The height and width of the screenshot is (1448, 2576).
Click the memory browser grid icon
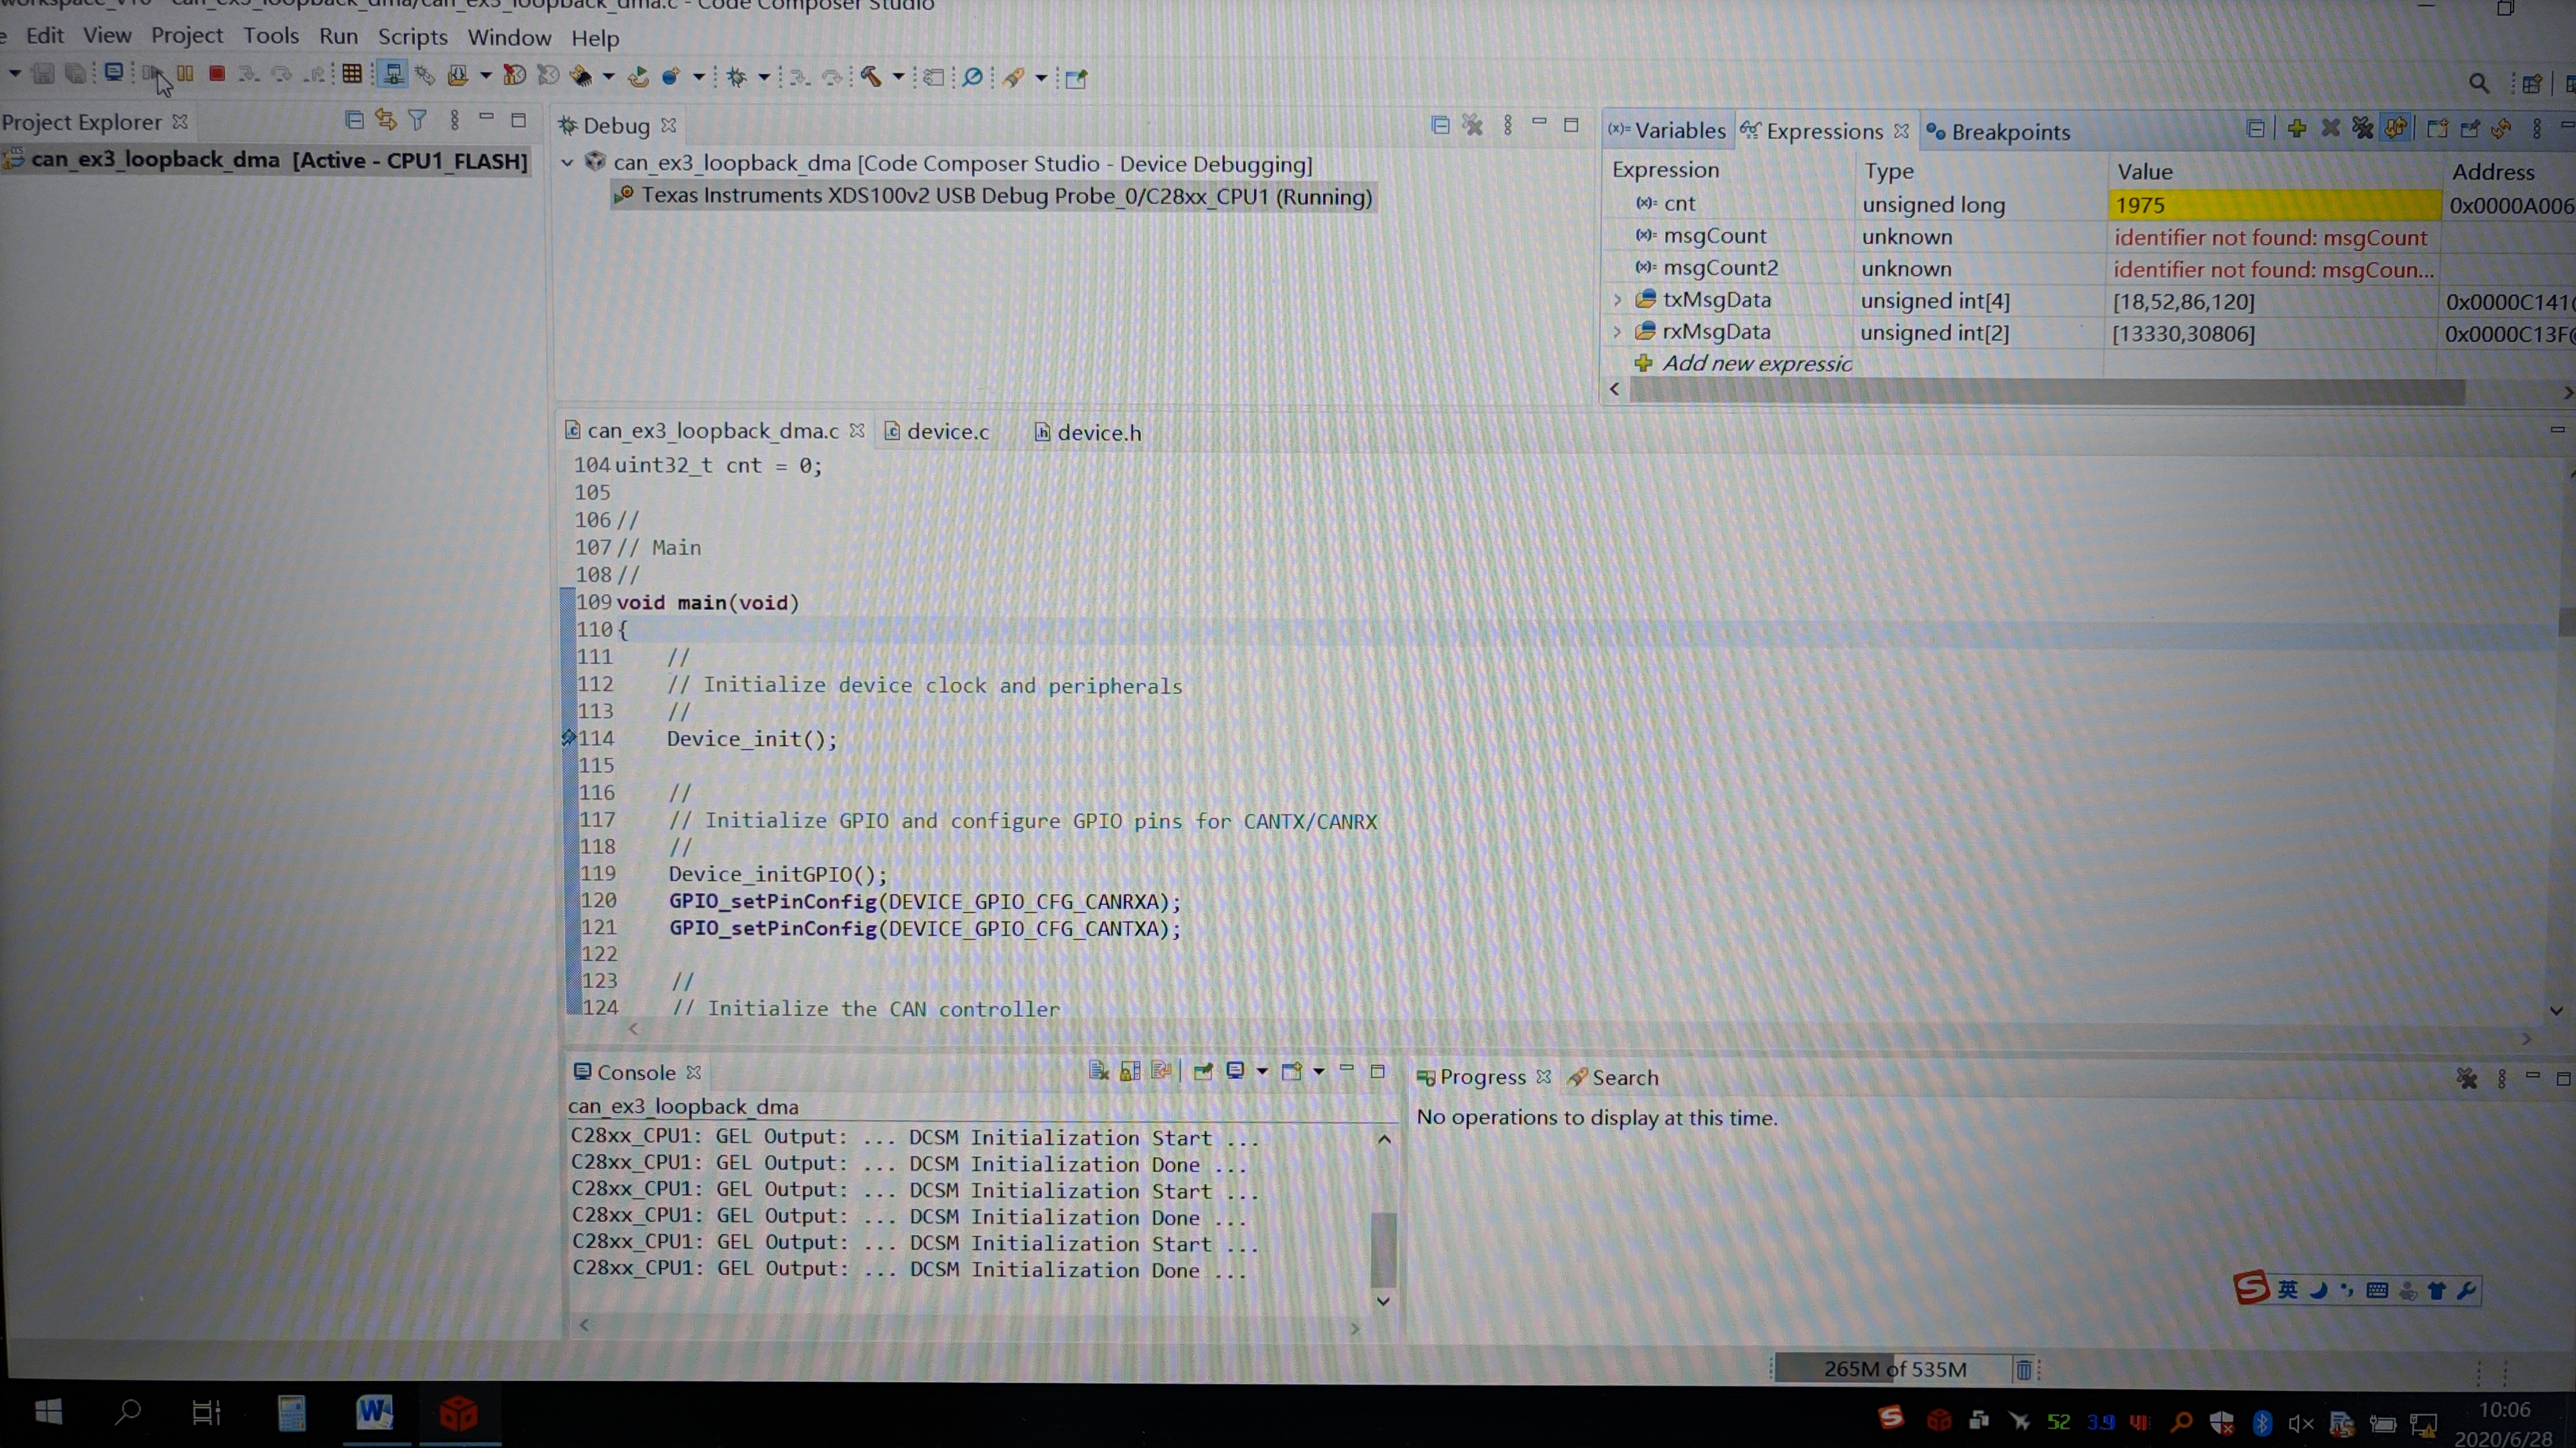pyautogui.click(x=351, y=74)
